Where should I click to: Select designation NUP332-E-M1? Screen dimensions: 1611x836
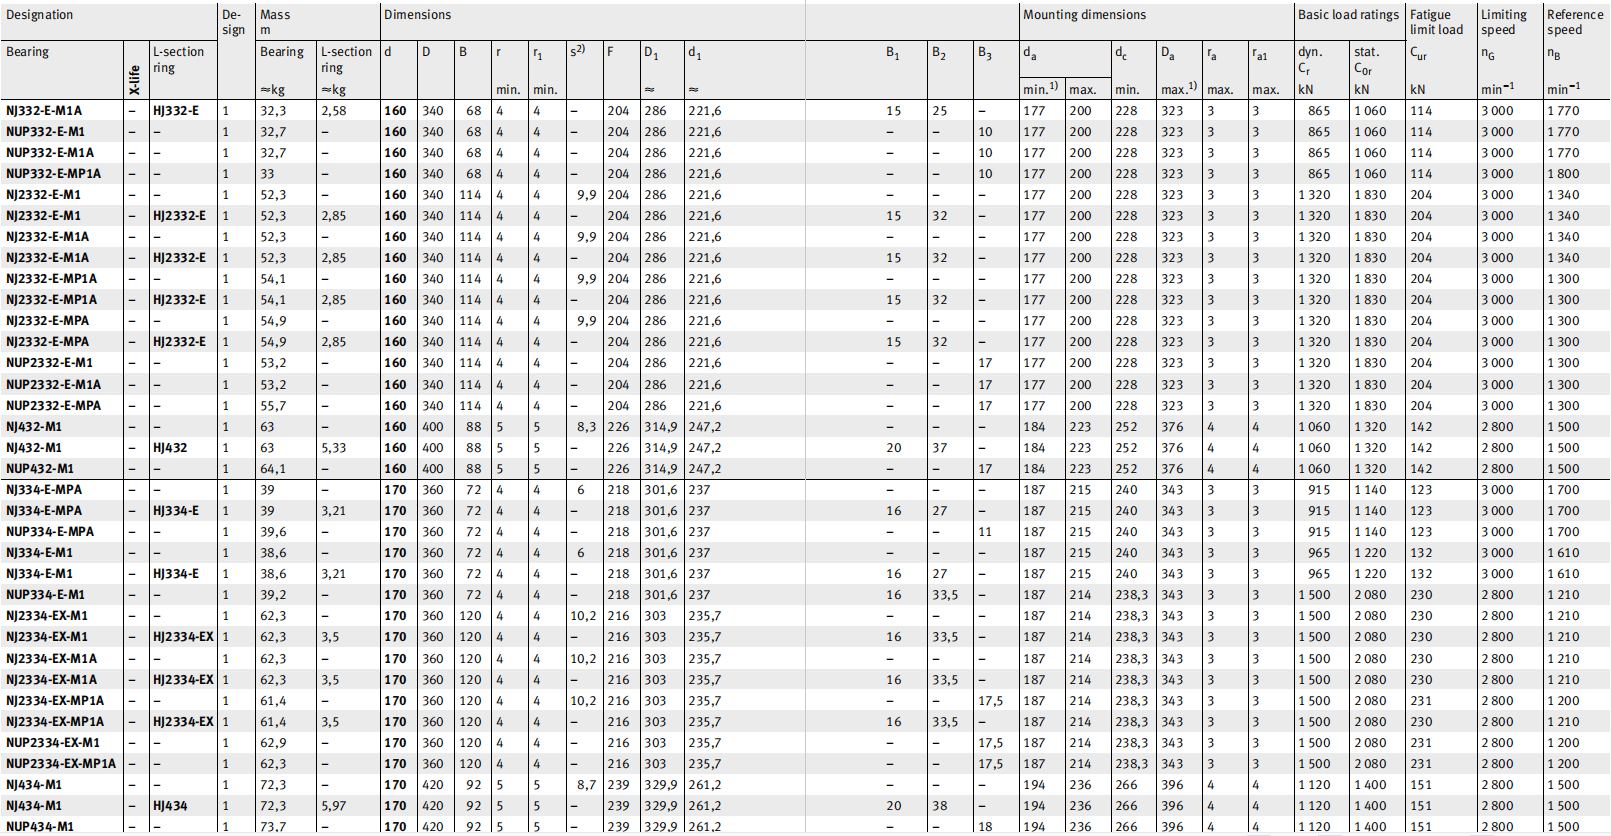(45, 132)
